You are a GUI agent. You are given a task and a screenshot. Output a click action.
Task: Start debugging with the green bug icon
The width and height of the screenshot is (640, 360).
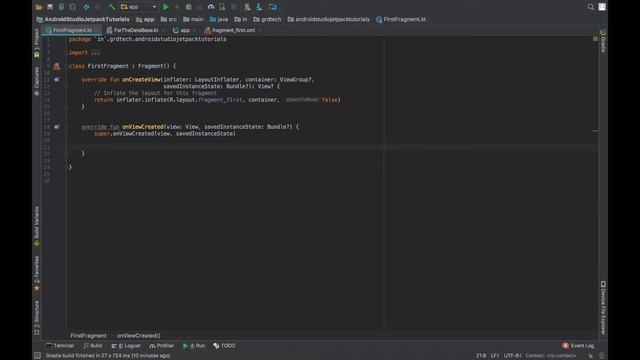189,7
